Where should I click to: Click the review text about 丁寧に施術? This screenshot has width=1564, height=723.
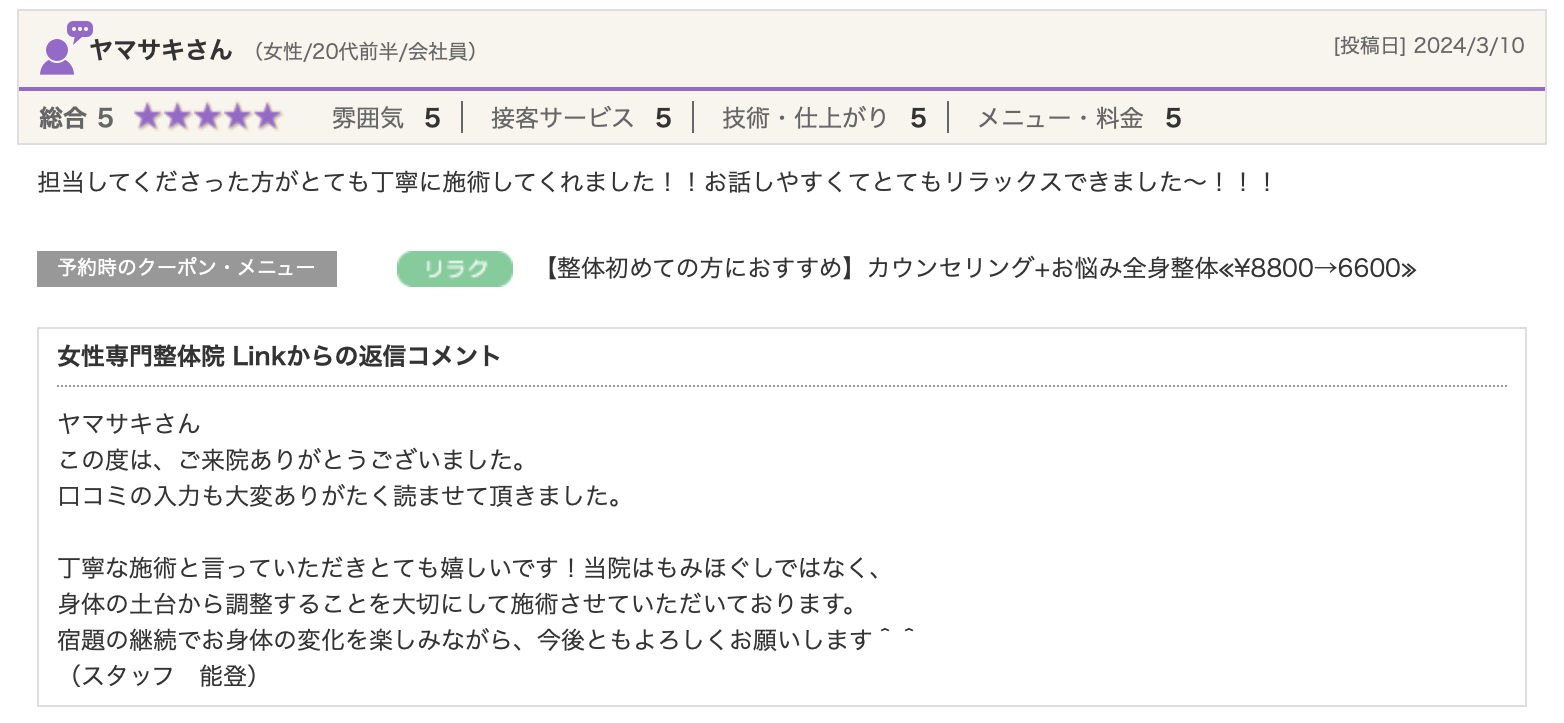point(656,183)
